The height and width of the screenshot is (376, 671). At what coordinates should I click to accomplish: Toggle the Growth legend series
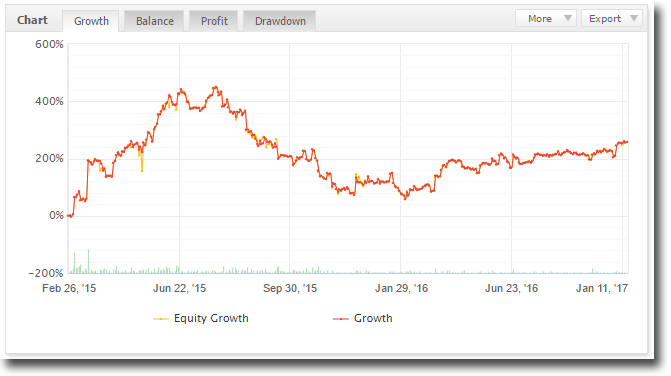tap(362, 318)
